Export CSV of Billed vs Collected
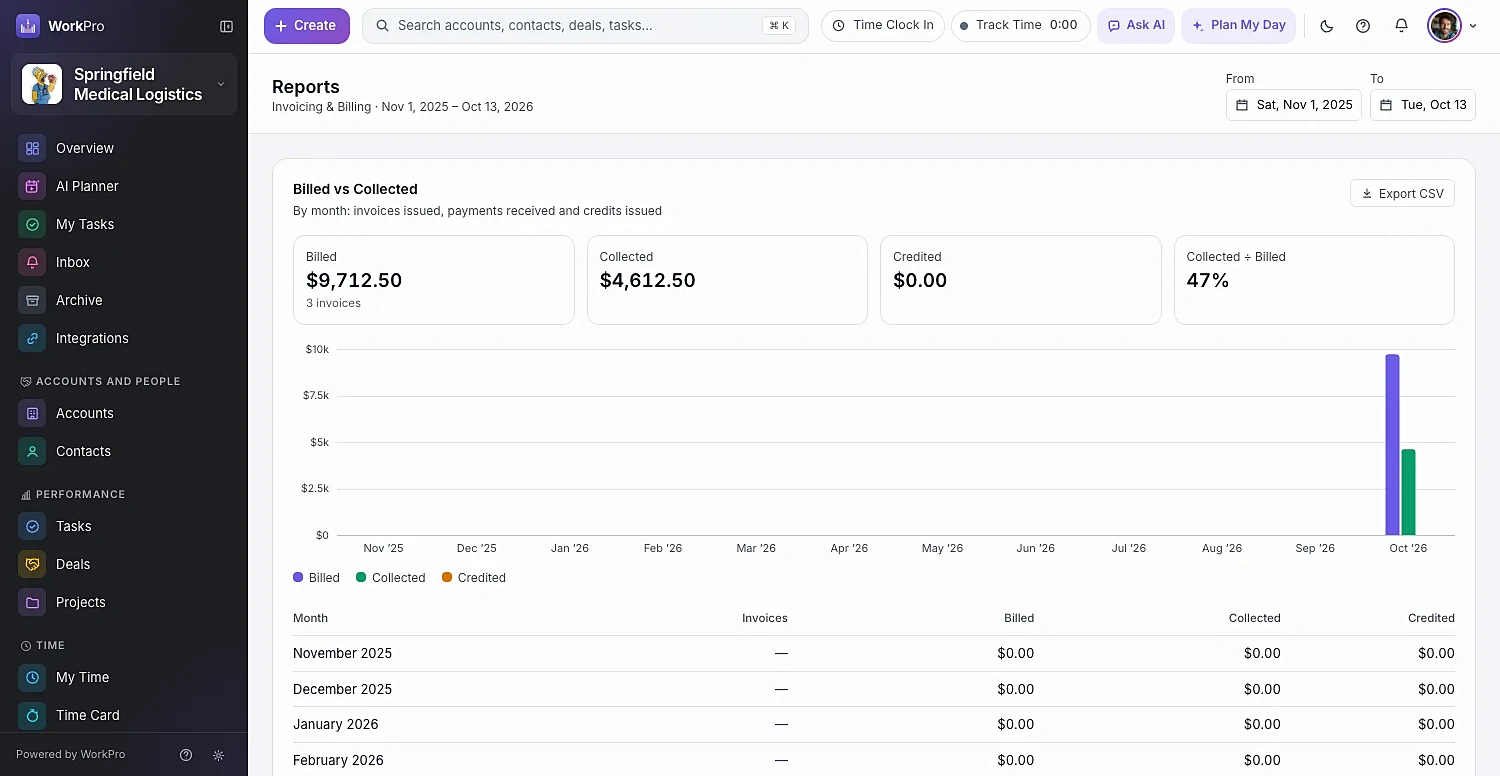The image size is (1500, 776). (1402, 194)
